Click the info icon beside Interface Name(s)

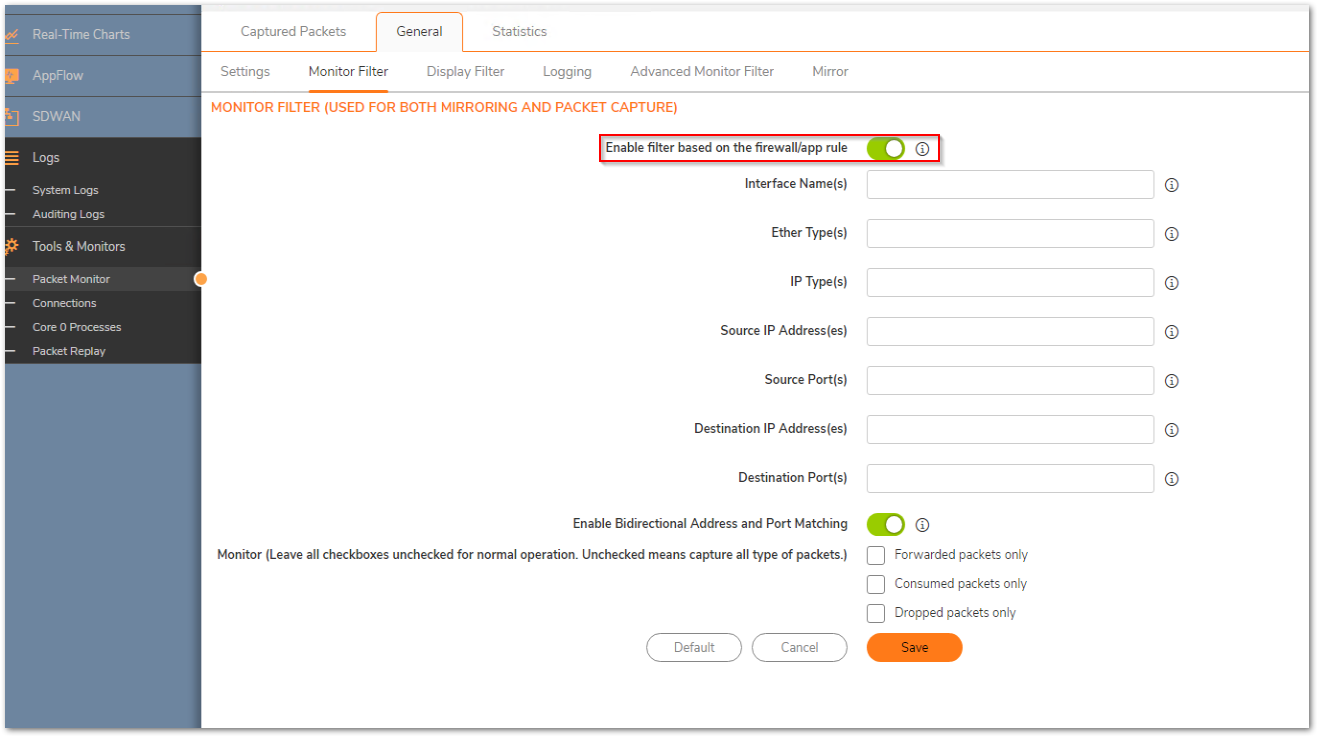pos(1171,185)
